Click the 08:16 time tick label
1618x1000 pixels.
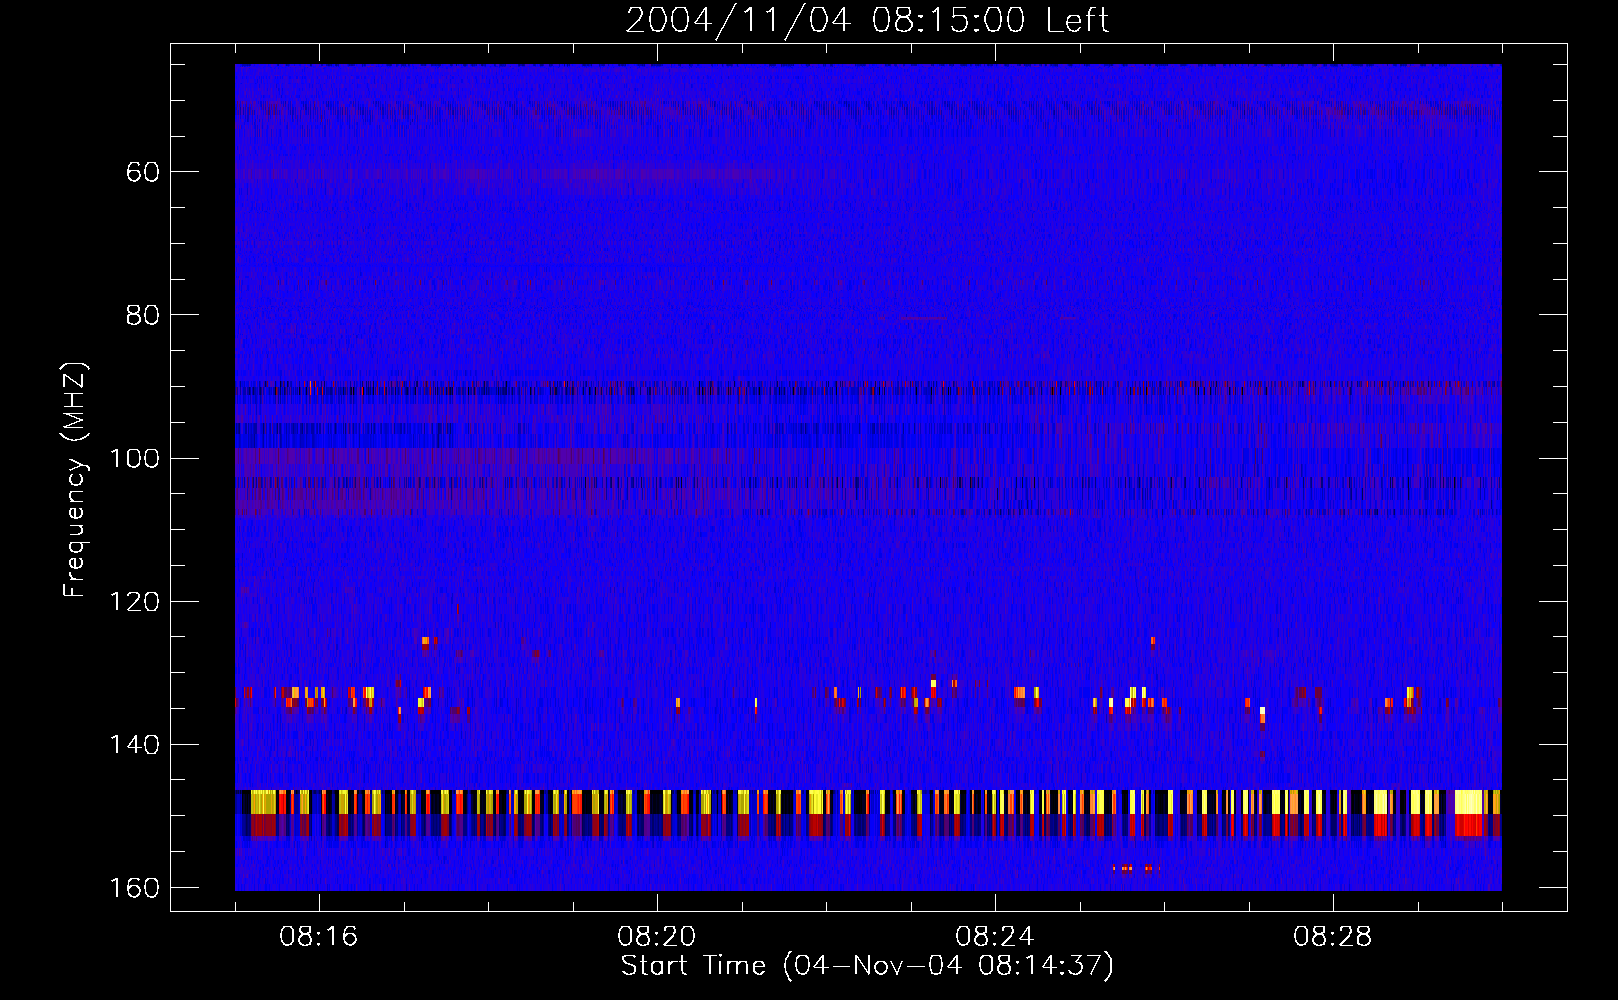point(319,937)
